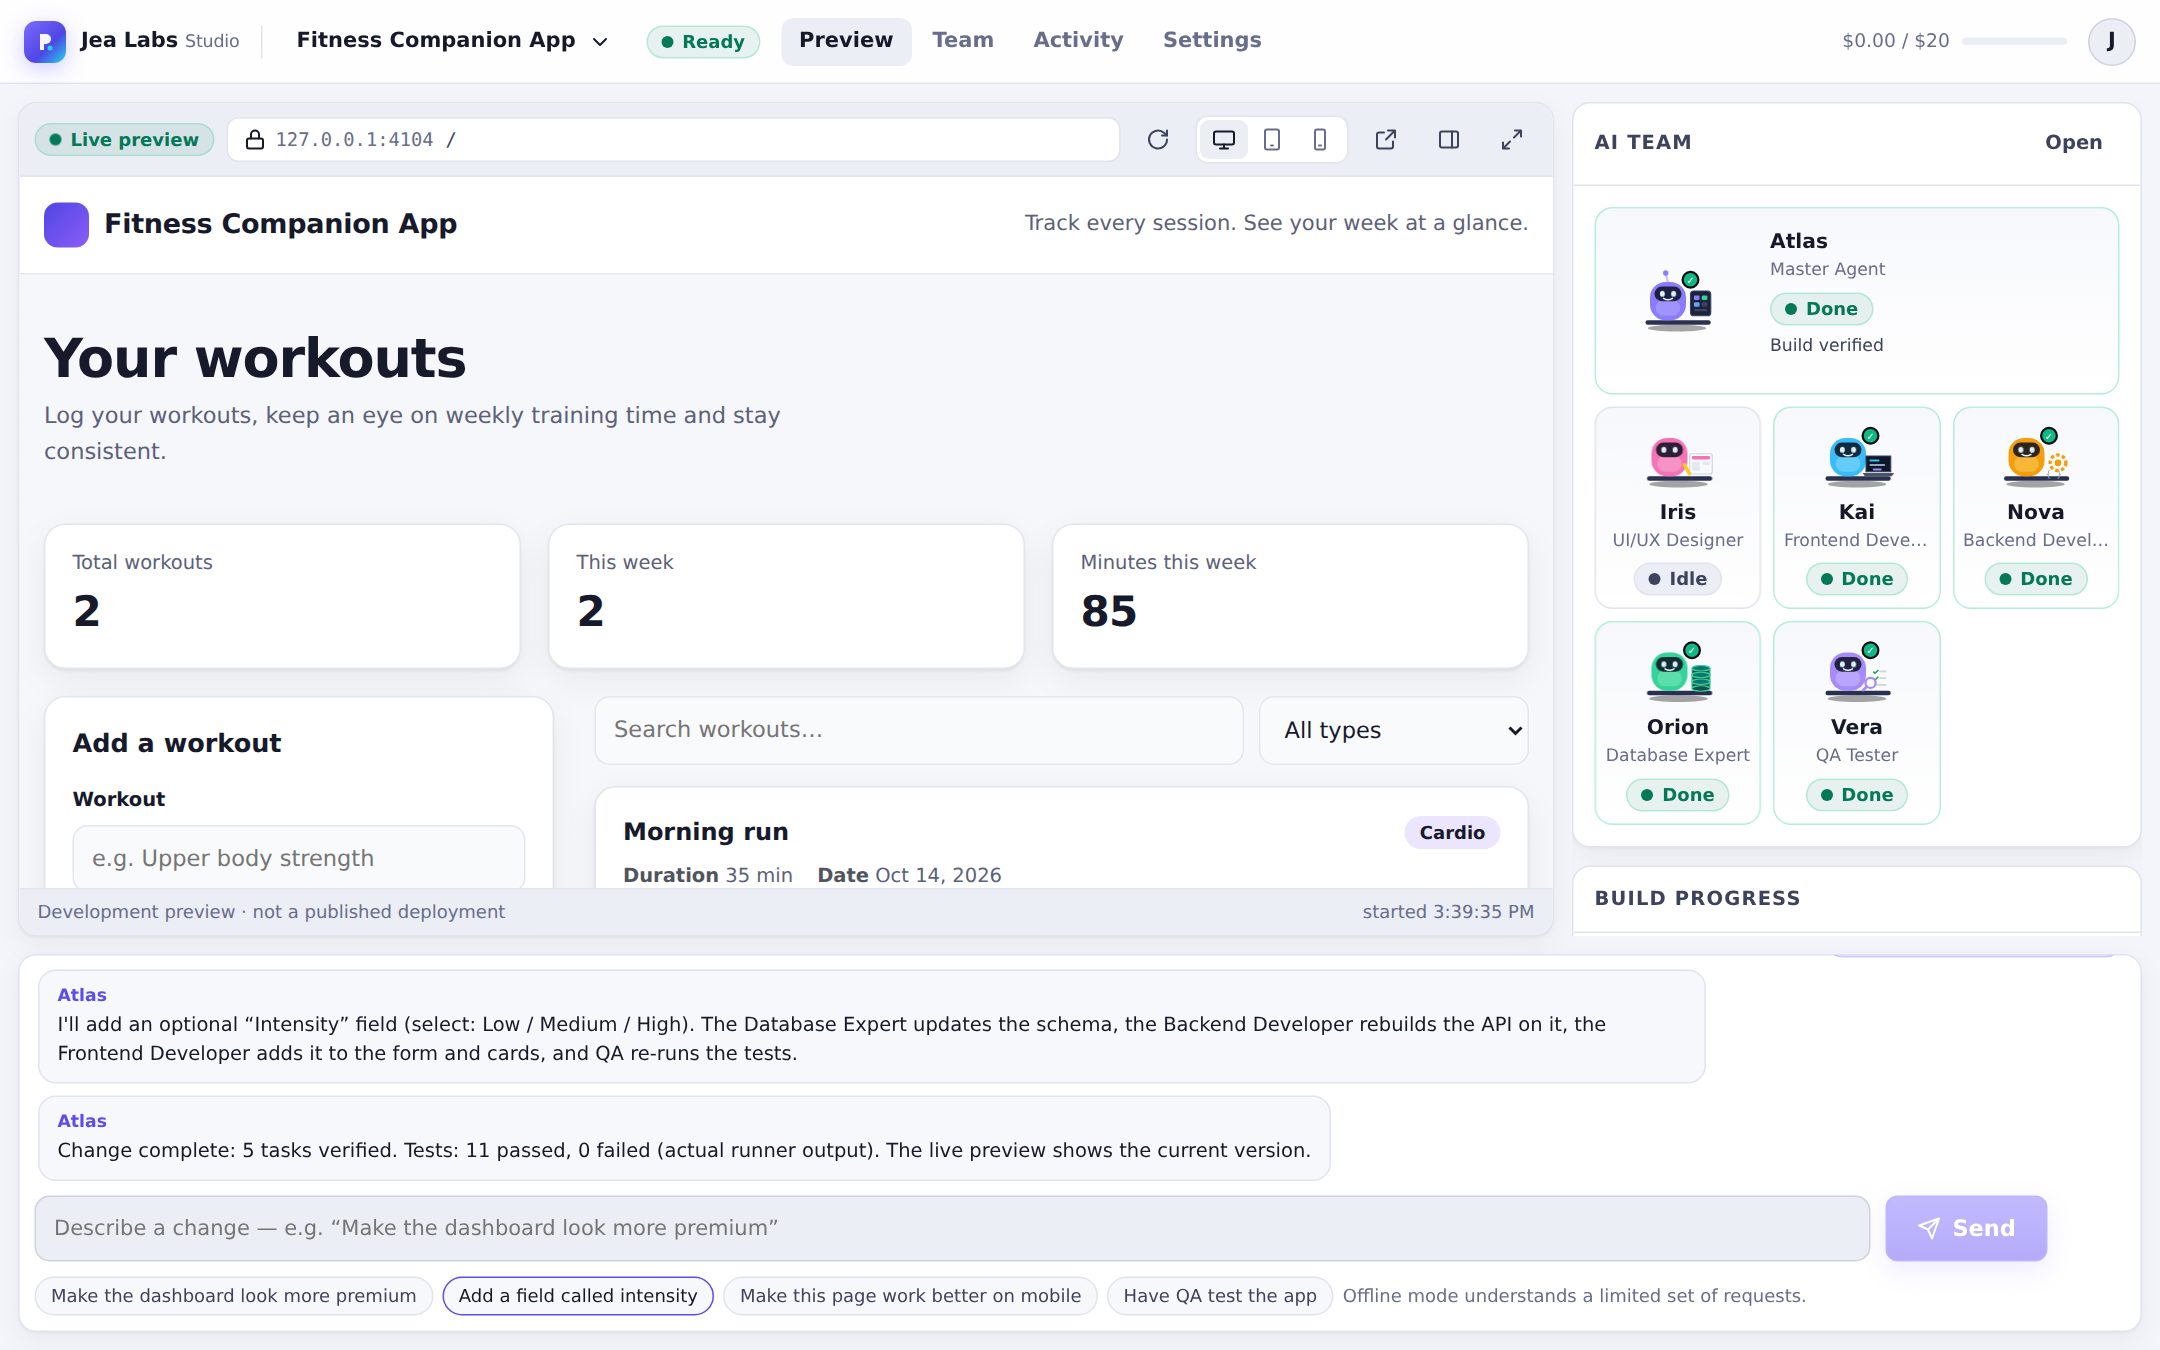Open the Settings tab

pos(1212,41)
